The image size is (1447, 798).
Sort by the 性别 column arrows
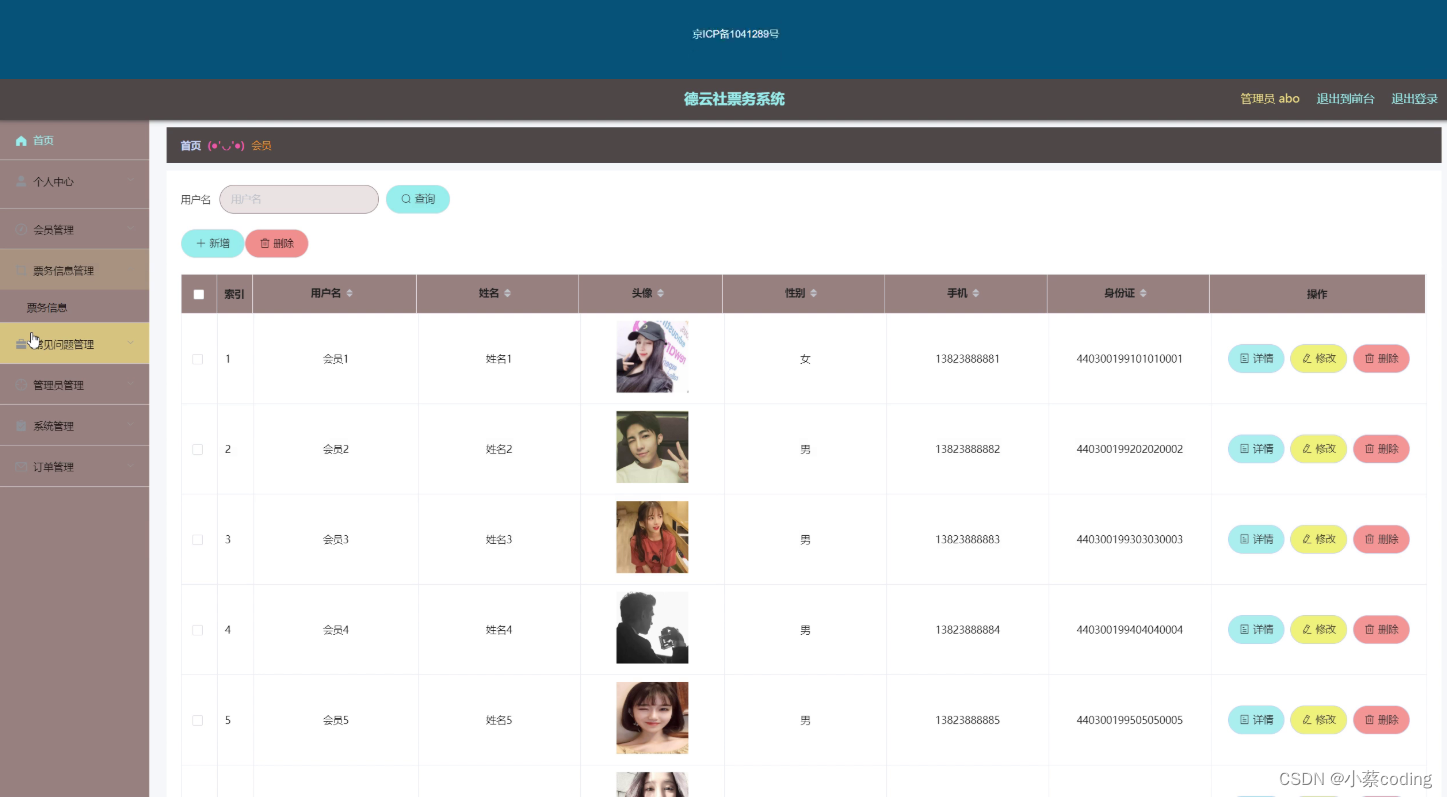(x=813, y=293)
